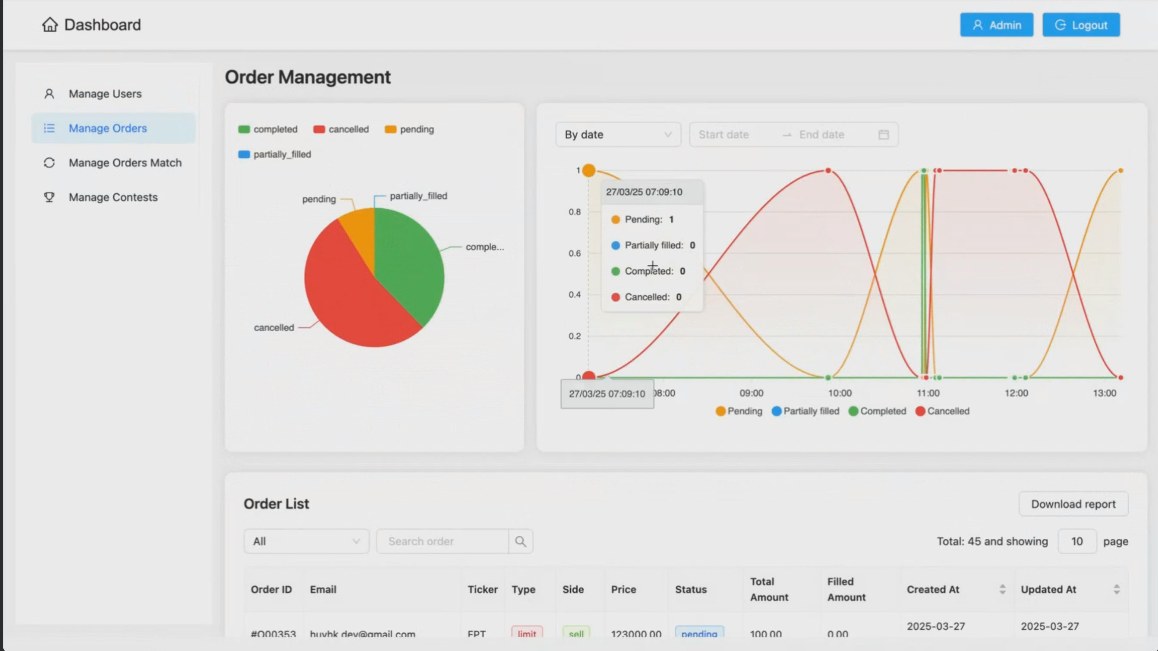Open Manage Contests menu item
The width and height of the screenshot is (1158, 651).
coord(113,198)
